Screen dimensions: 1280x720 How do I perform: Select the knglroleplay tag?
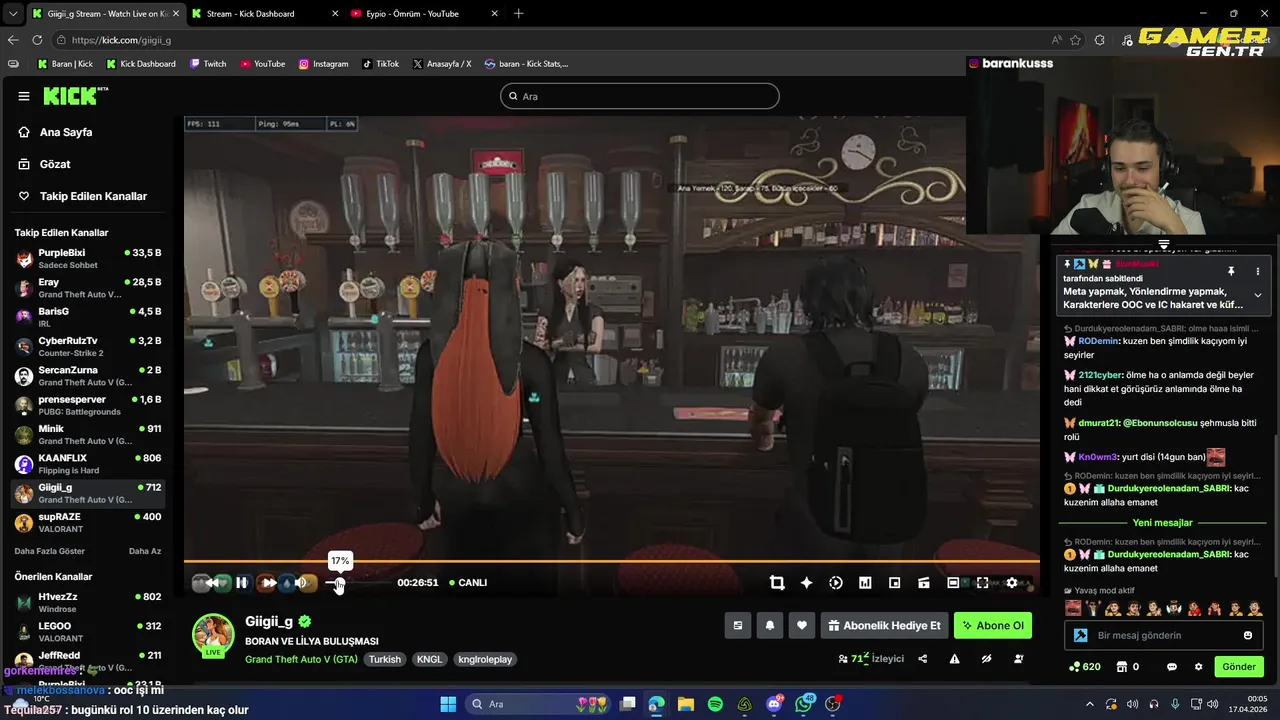point(485,660)
